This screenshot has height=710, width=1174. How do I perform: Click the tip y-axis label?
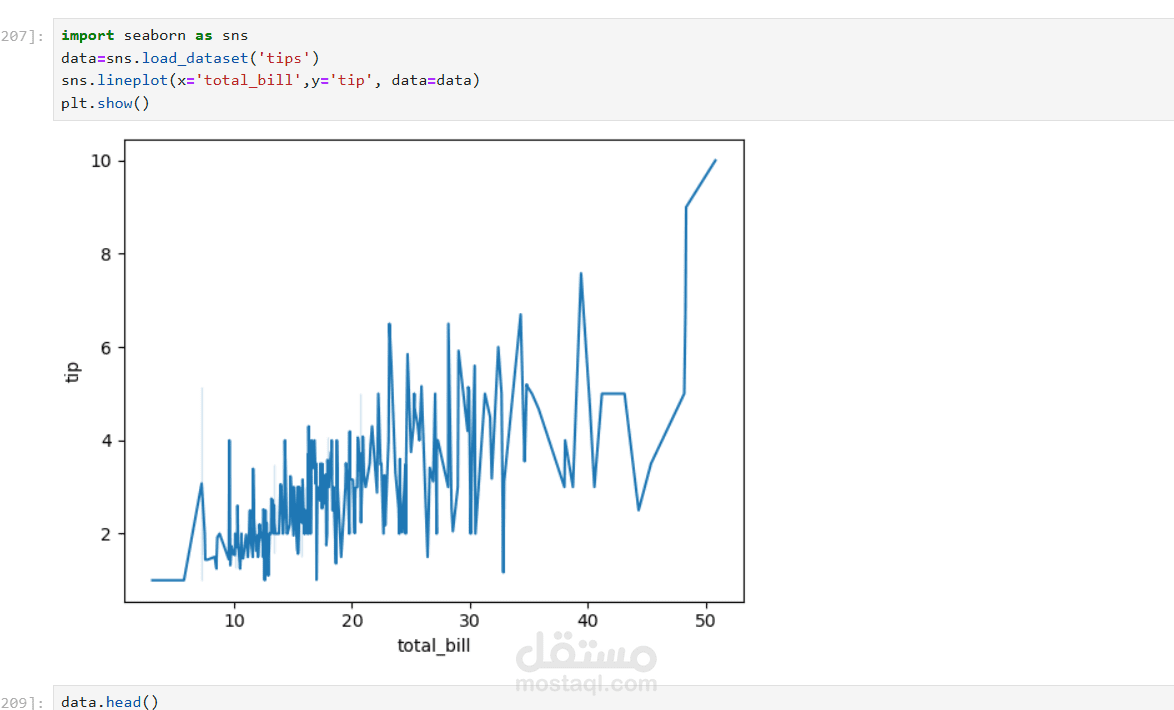click(x=72, y=372)
